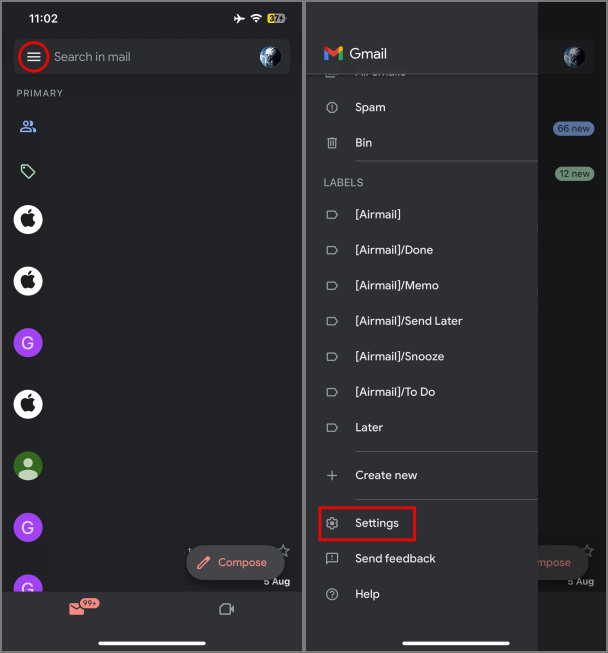Tap the Promotions green tag icon

click(28, 171)
